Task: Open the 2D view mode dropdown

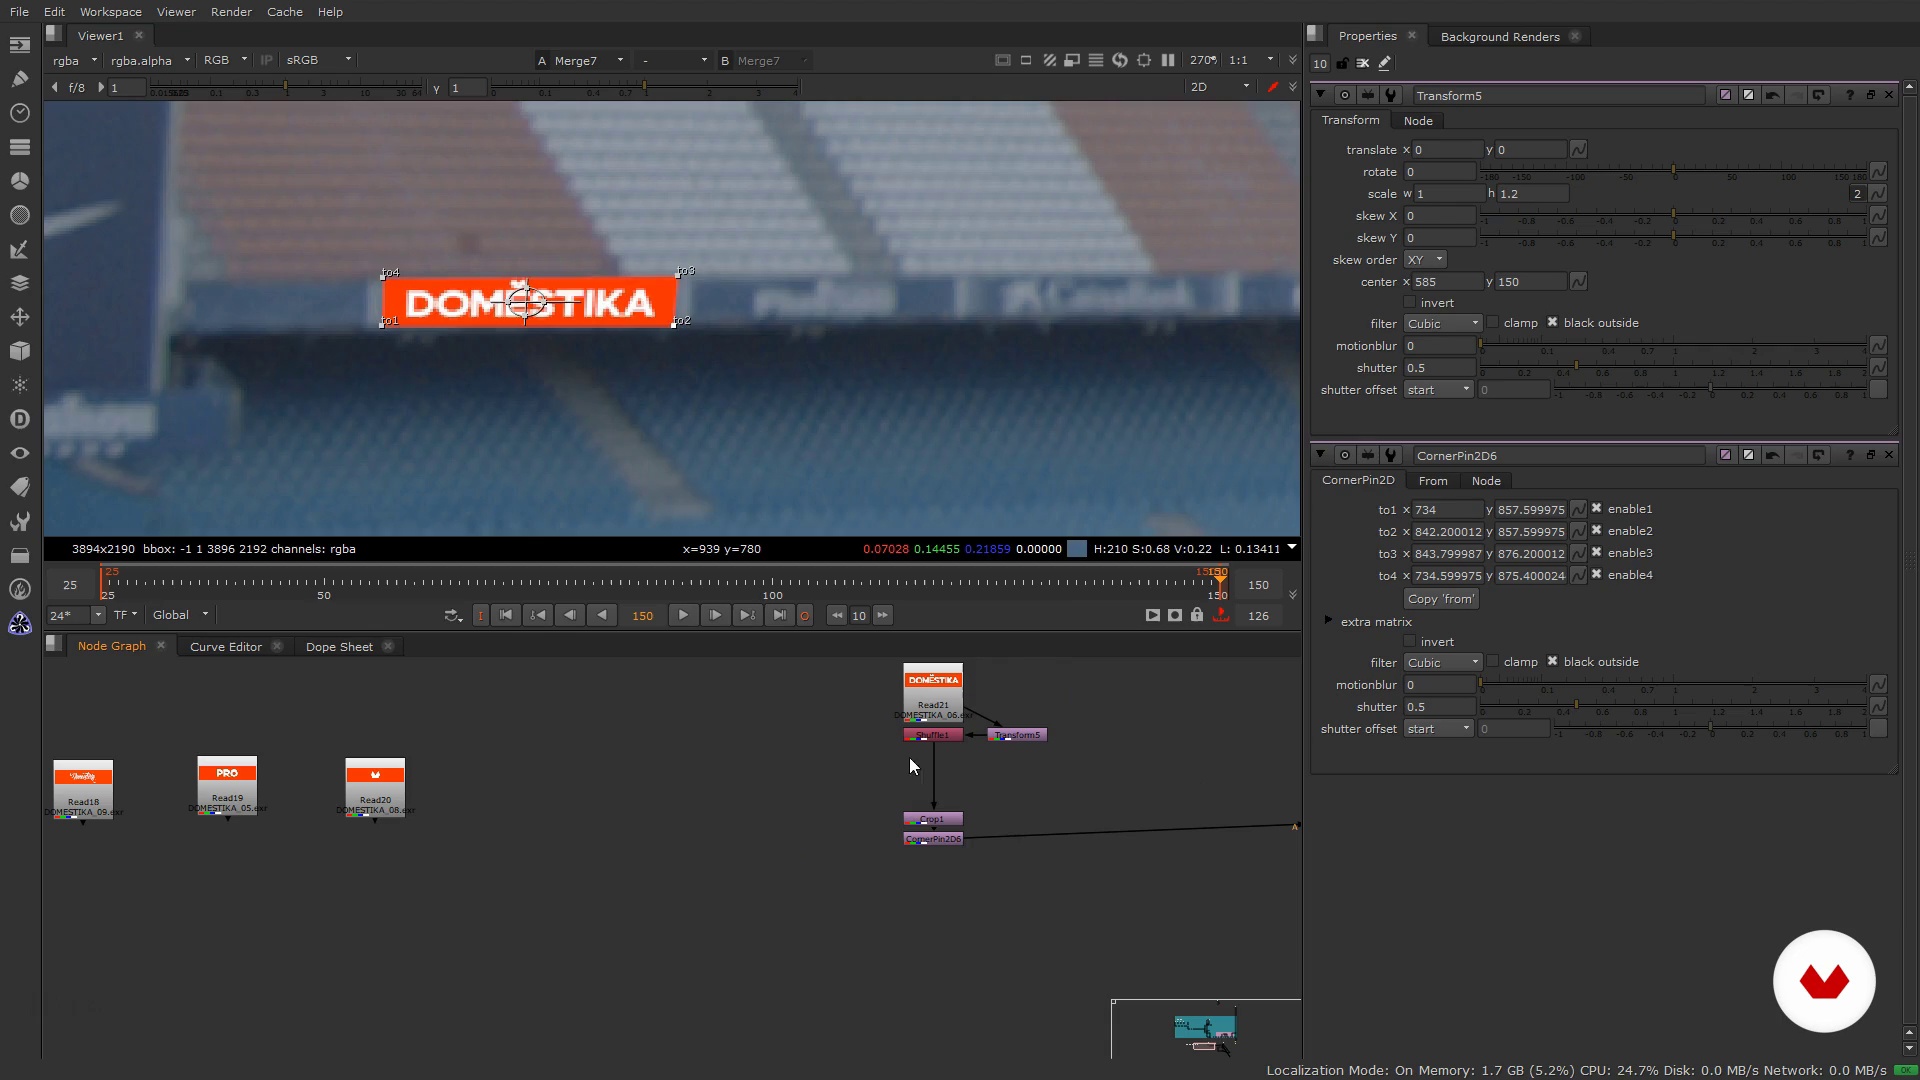Action: coord(1219,87)
